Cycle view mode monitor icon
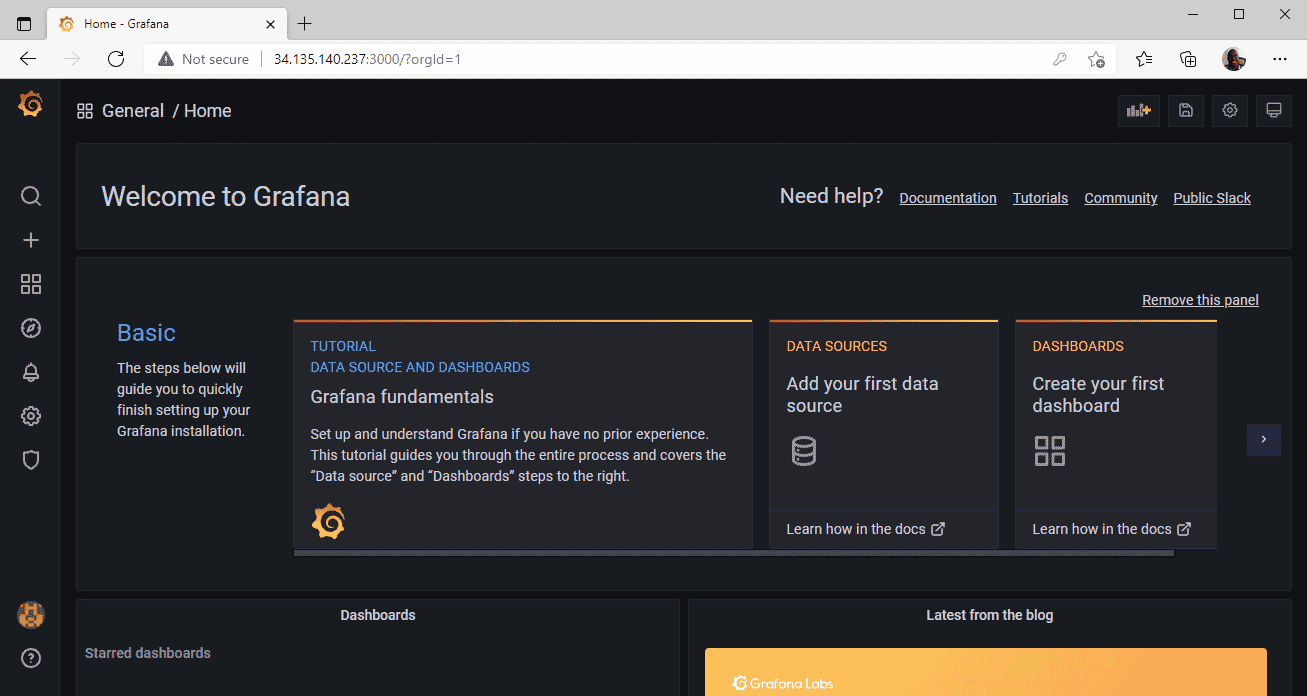The image size is (1307, 696). coord(1274,111)
